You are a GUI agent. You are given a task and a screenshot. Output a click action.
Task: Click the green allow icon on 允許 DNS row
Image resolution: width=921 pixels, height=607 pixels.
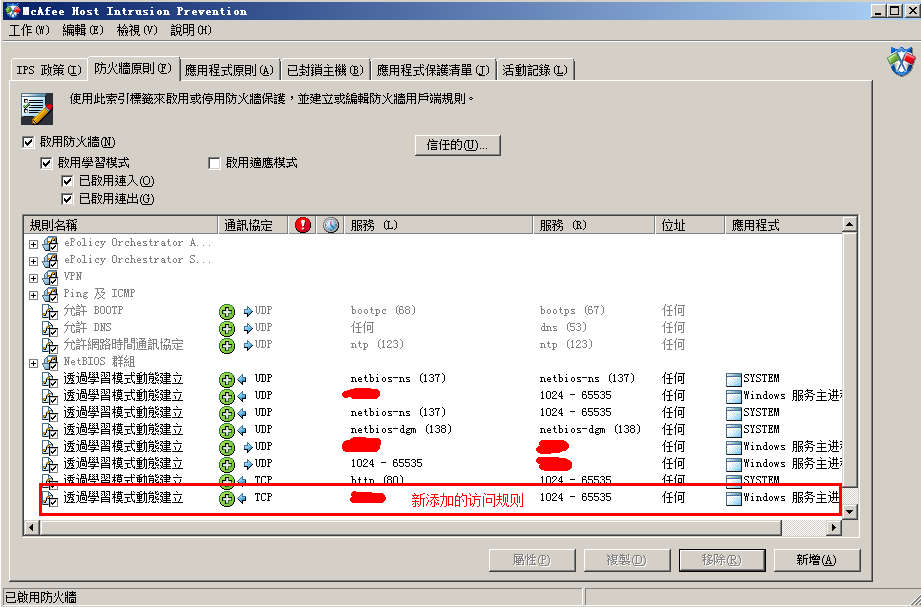point(227,328)
